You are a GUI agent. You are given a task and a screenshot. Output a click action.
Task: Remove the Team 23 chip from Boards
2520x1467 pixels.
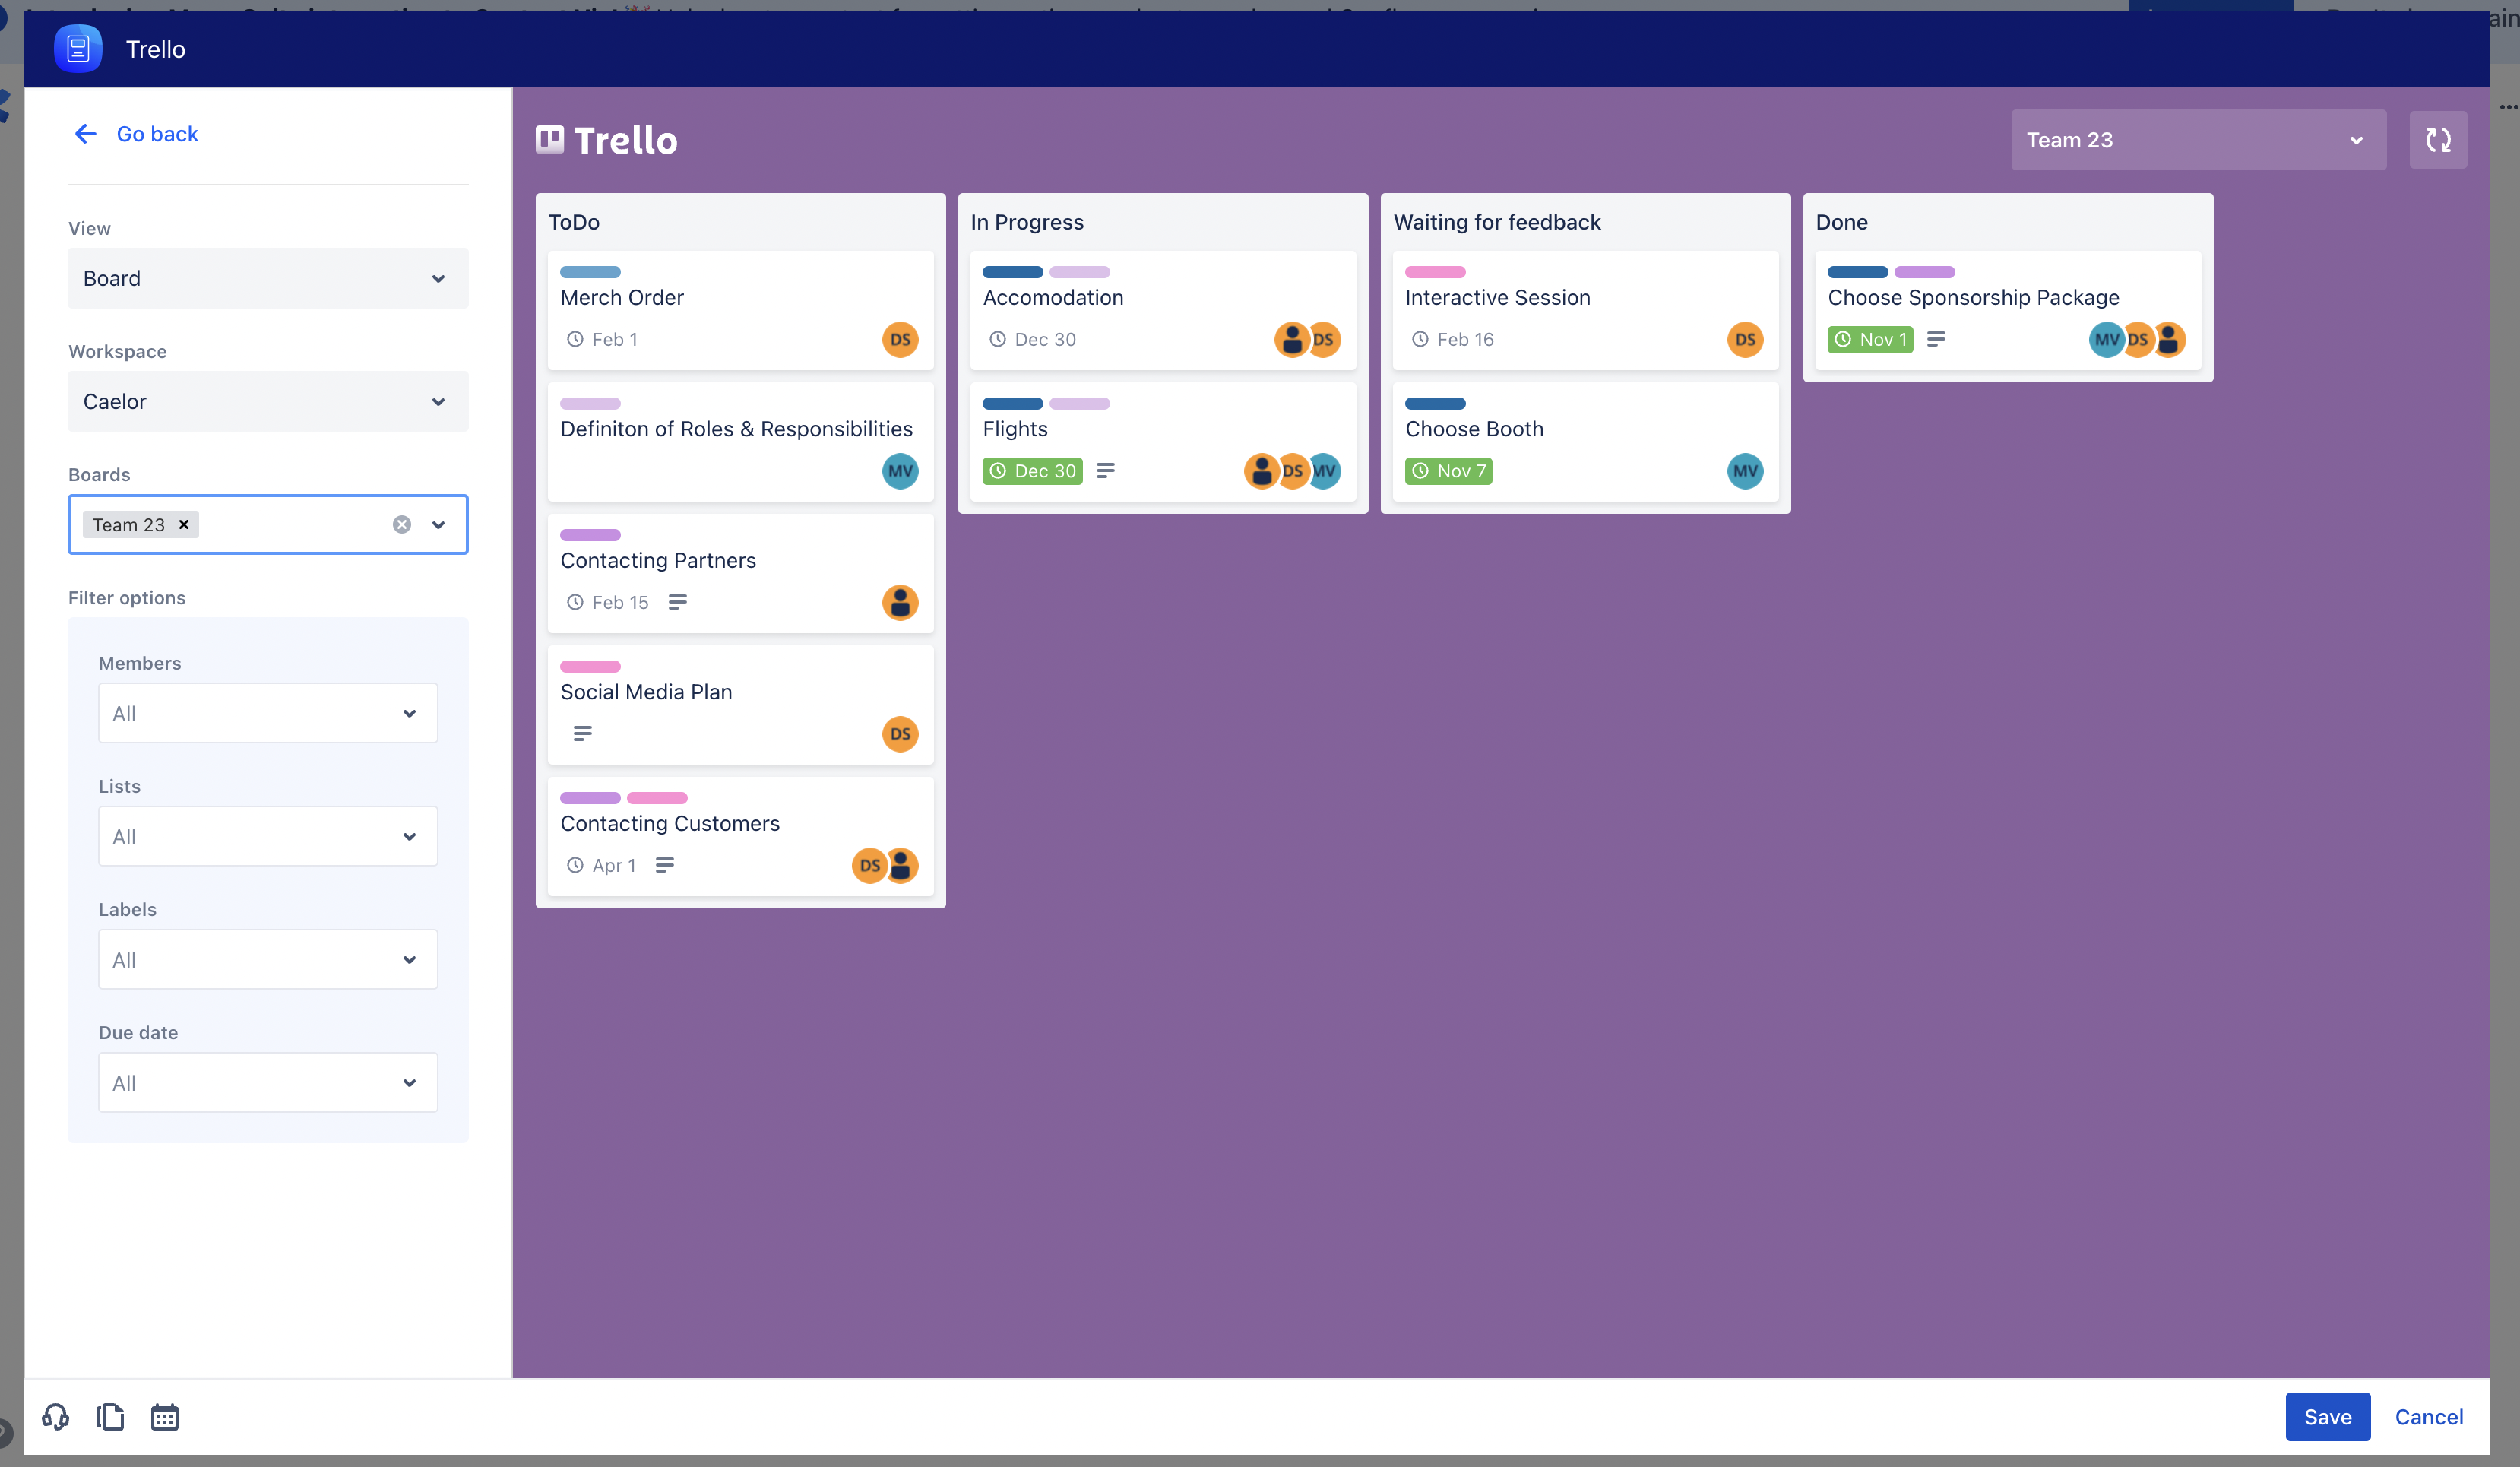point(184,524)
